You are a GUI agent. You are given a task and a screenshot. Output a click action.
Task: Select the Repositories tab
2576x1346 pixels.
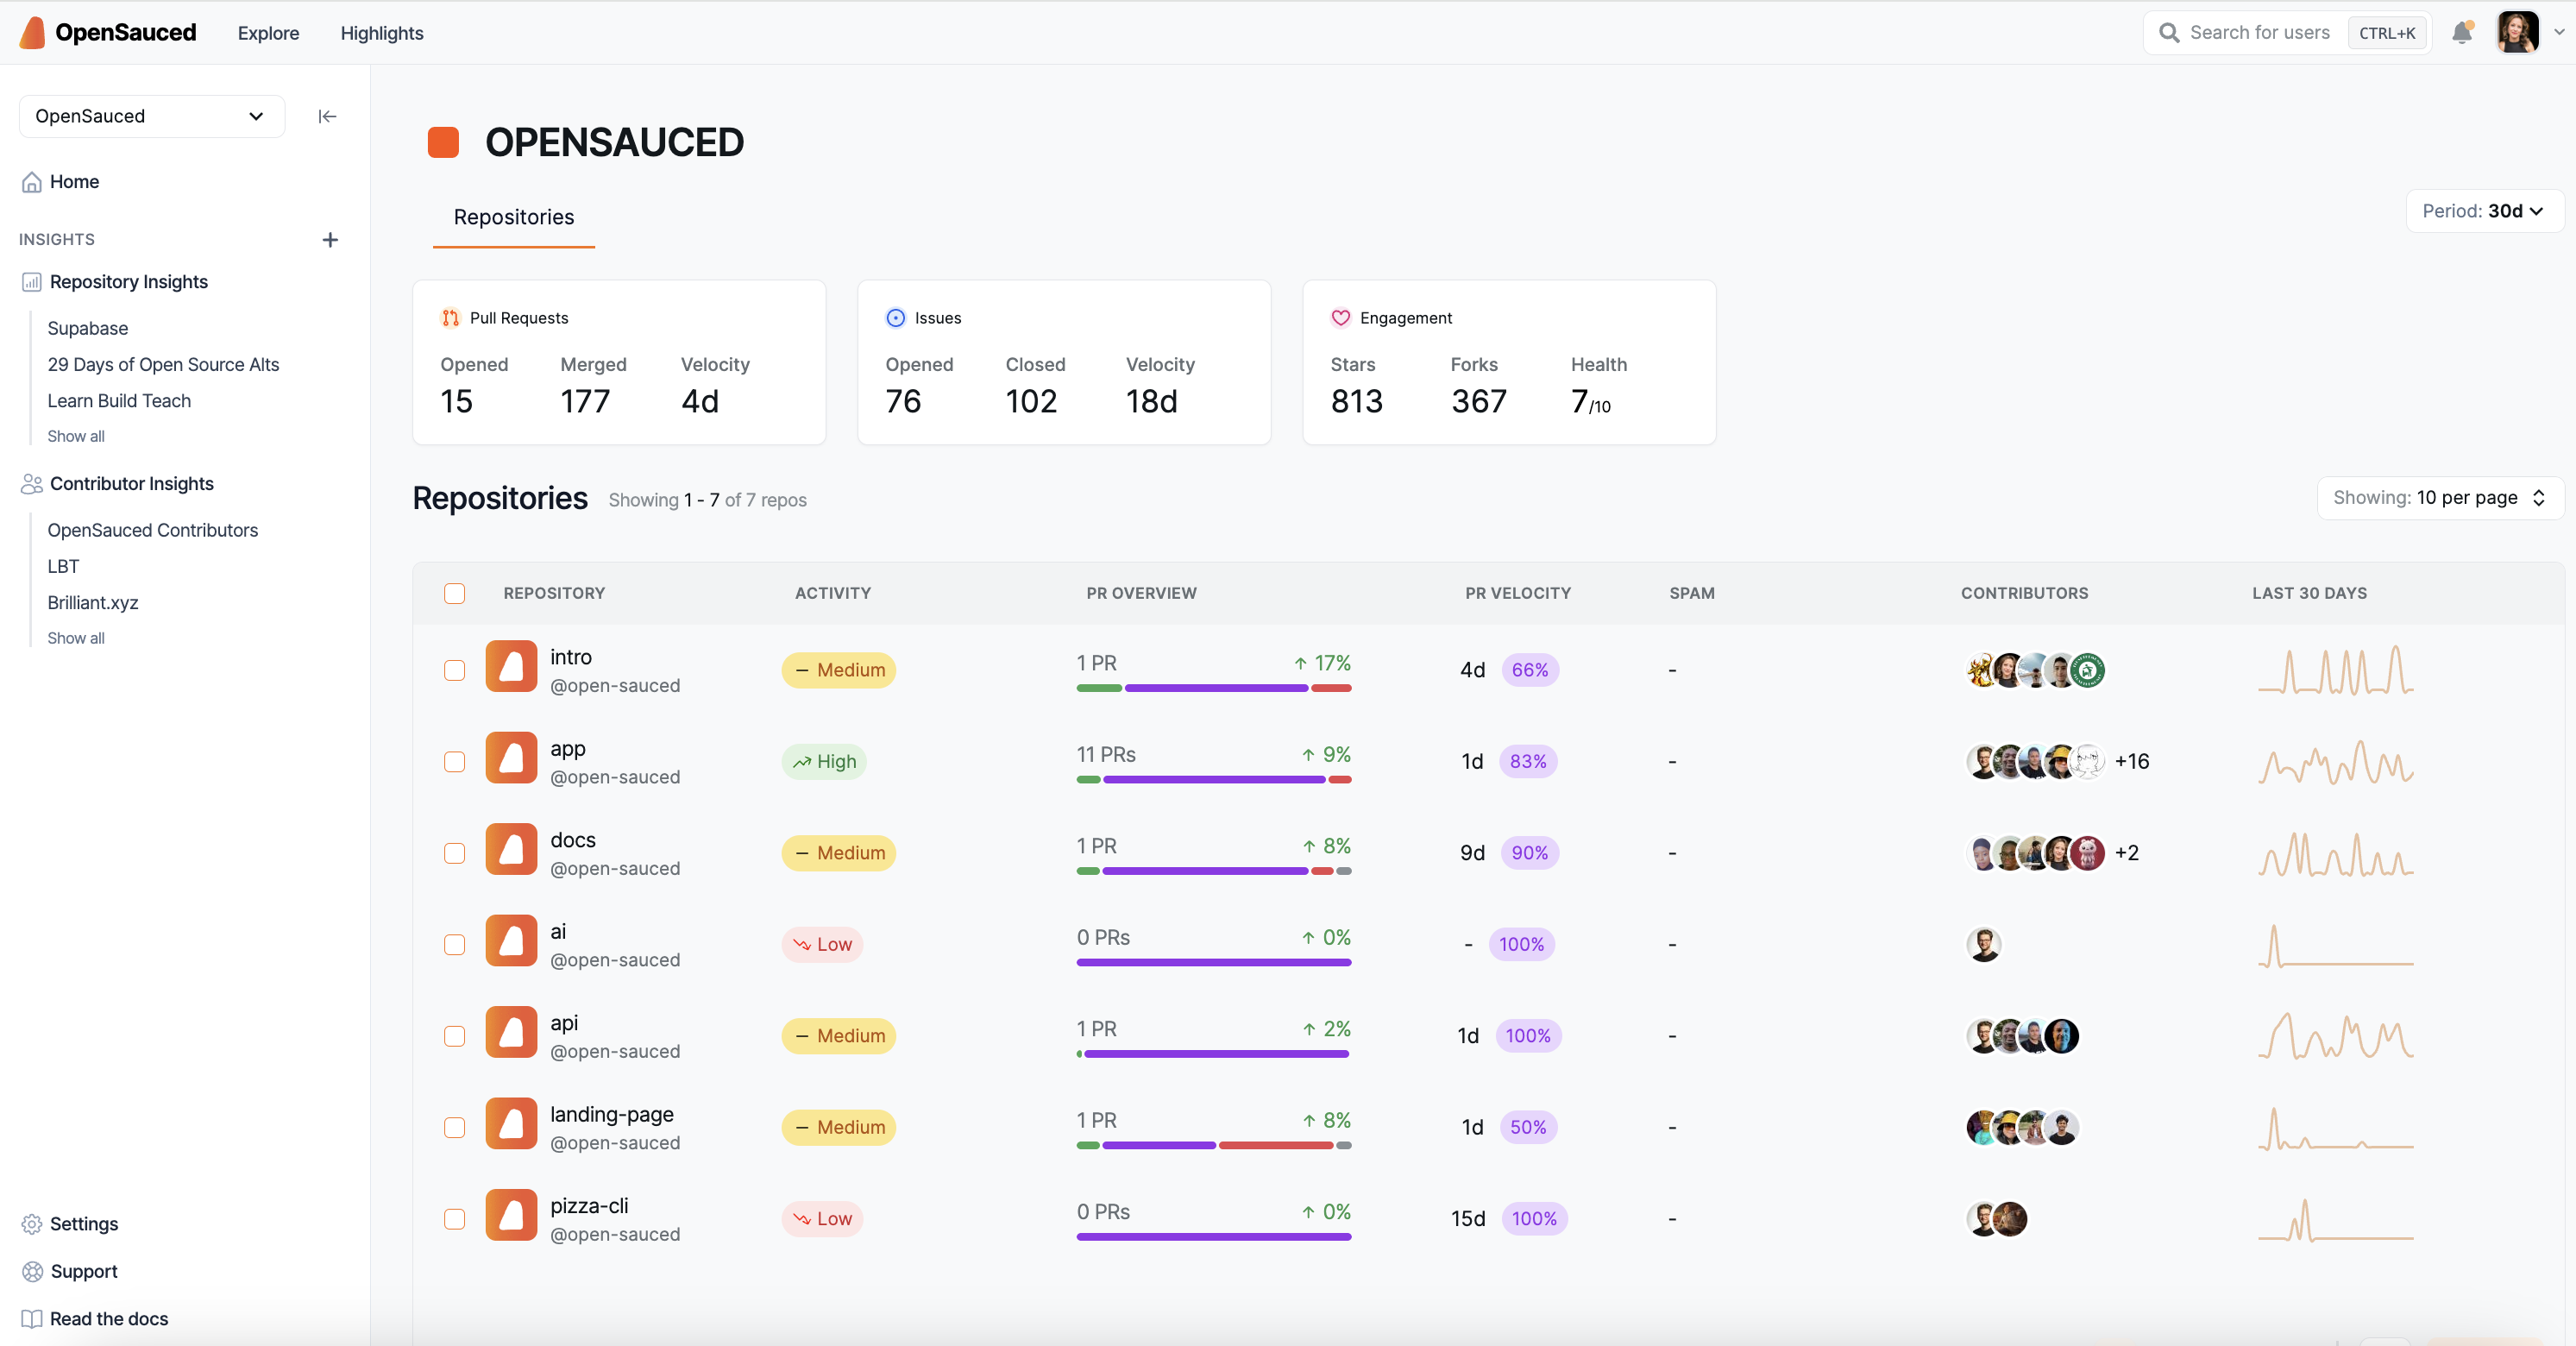[x=513, y=217]
